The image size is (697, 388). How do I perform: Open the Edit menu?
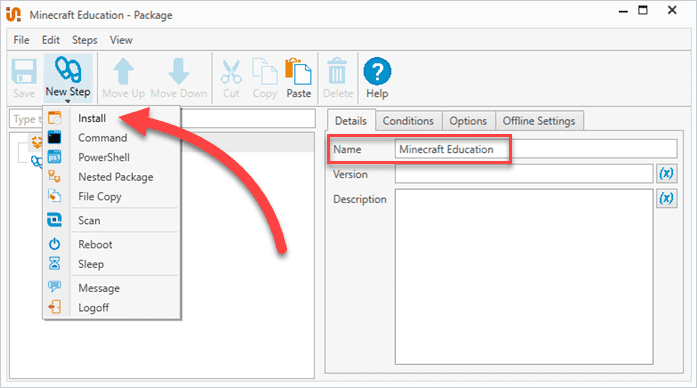tap(51, 40)
